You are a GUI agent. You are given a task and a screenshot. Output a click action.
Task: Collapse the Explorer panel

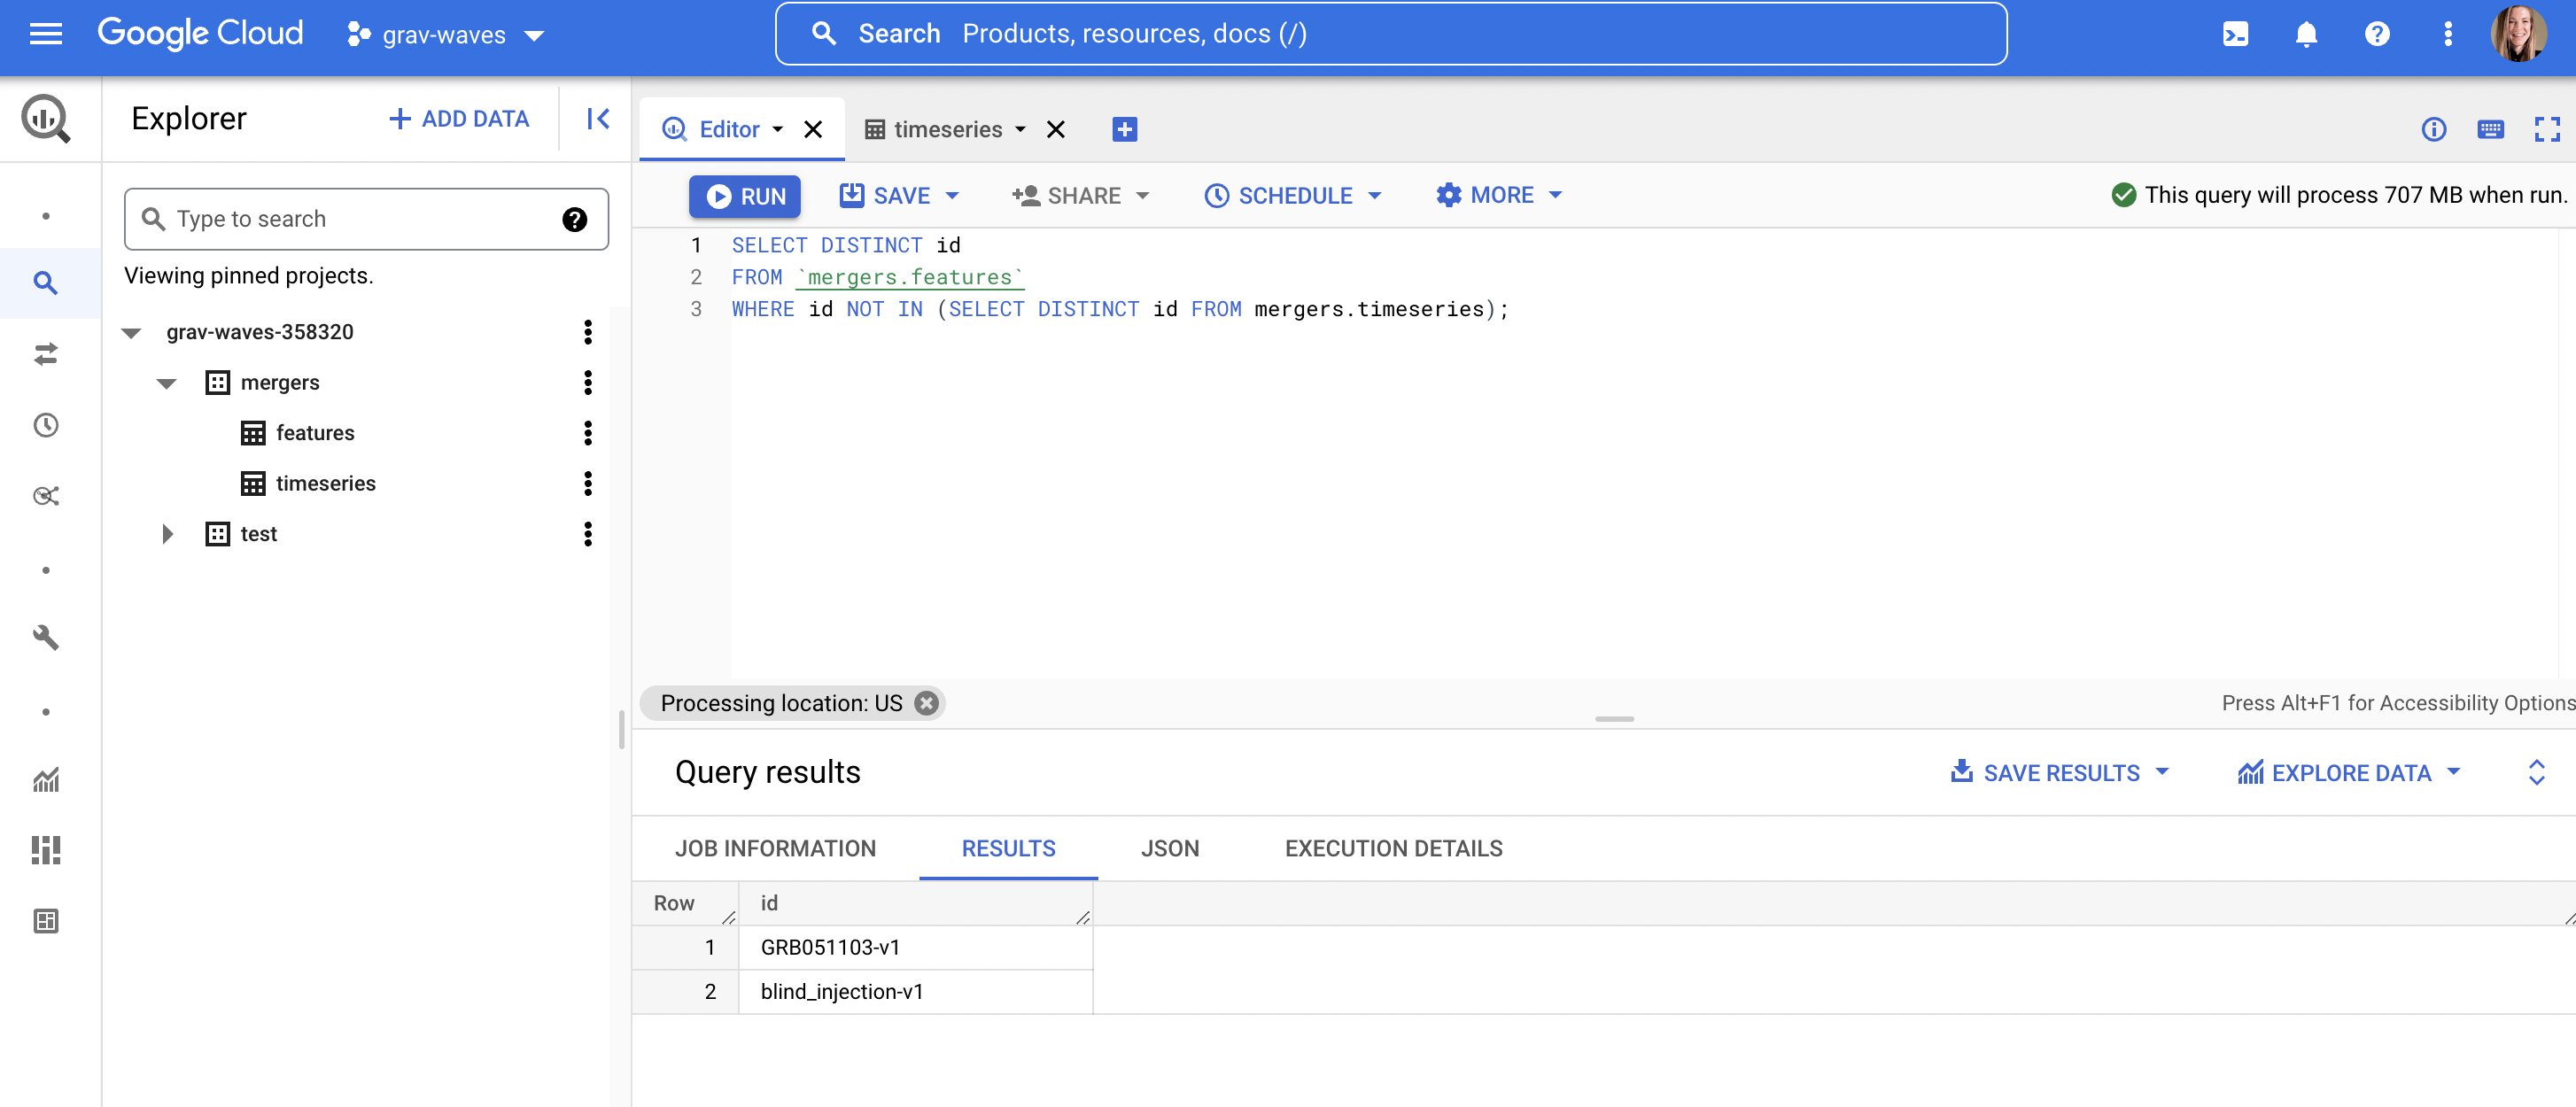pos(598,119)
